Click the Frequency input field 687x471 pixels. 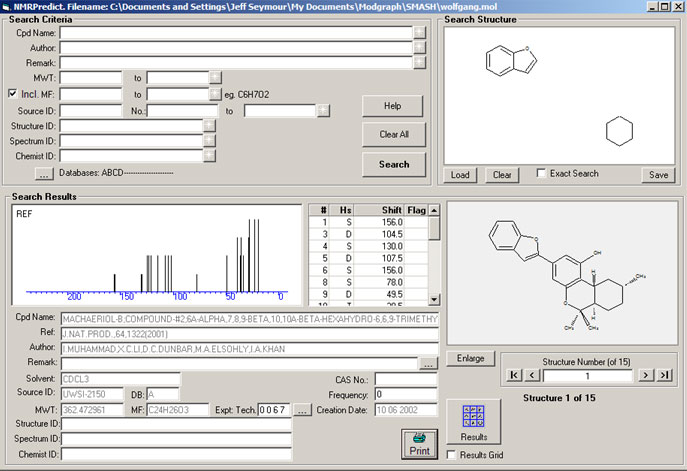click(405, 394)
